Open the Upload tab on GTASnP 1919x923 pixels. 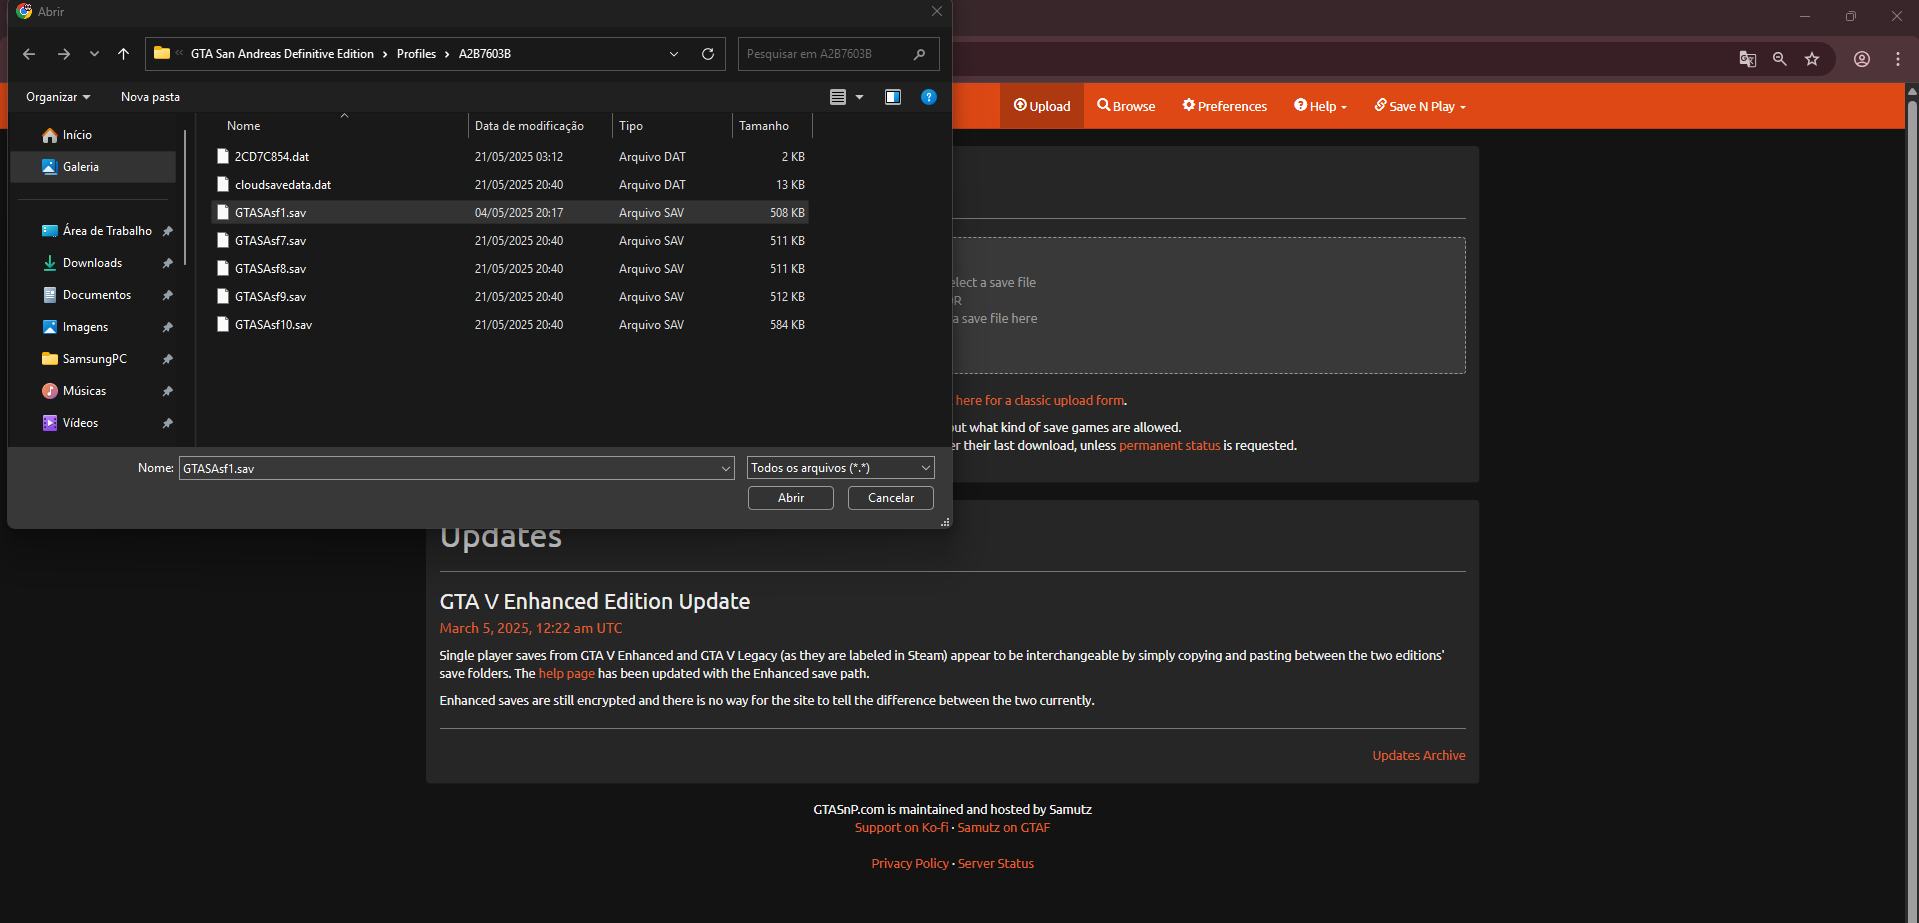point(1042,106)
